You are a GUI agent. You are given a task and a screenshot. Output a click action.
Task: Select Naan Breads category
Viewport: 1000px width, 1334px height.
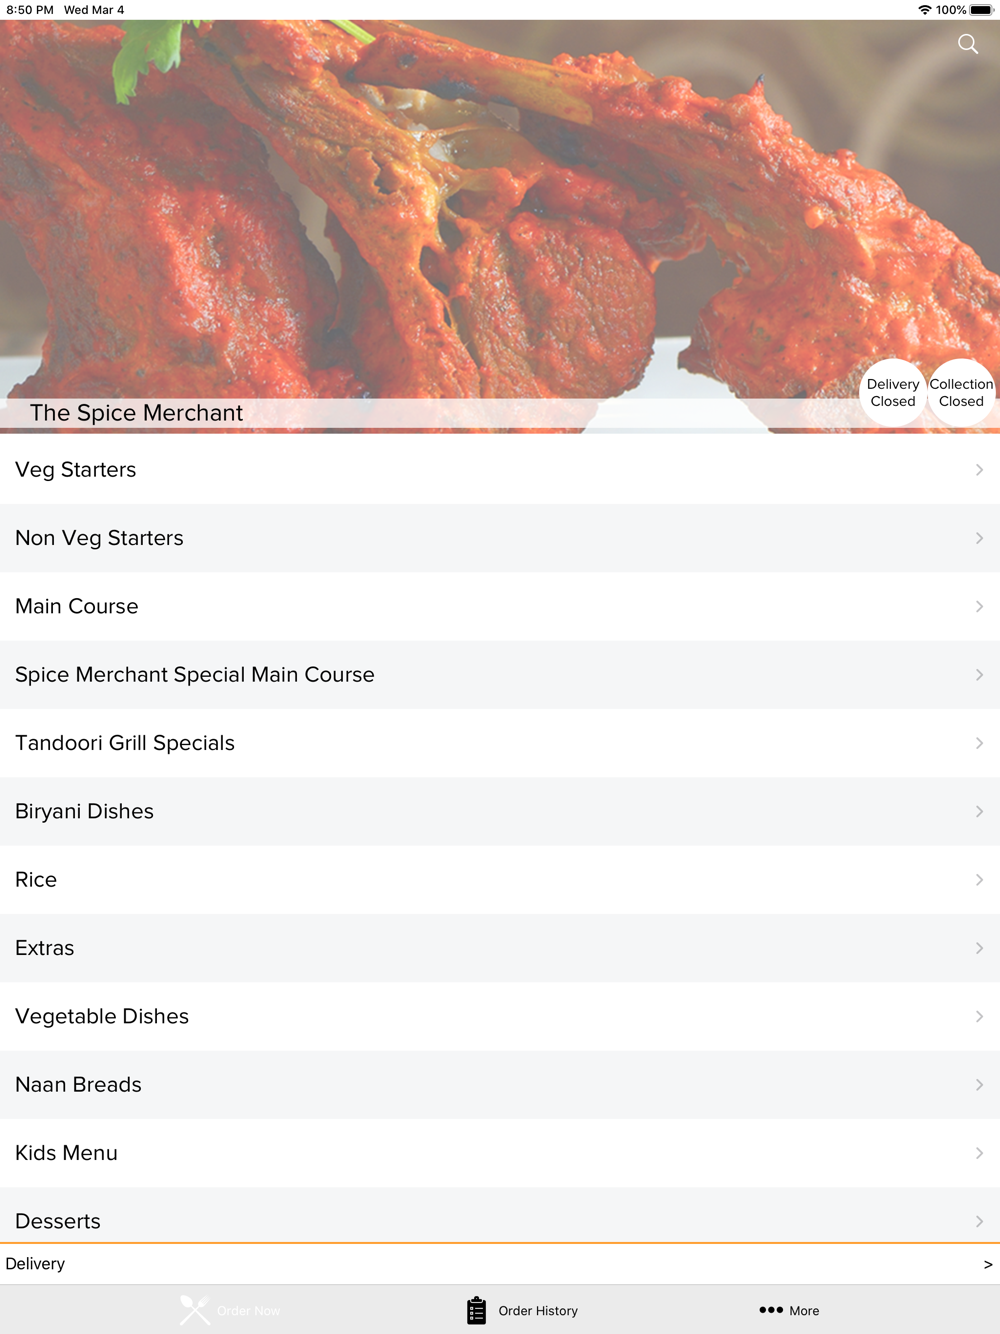(x=500, y=1085)
